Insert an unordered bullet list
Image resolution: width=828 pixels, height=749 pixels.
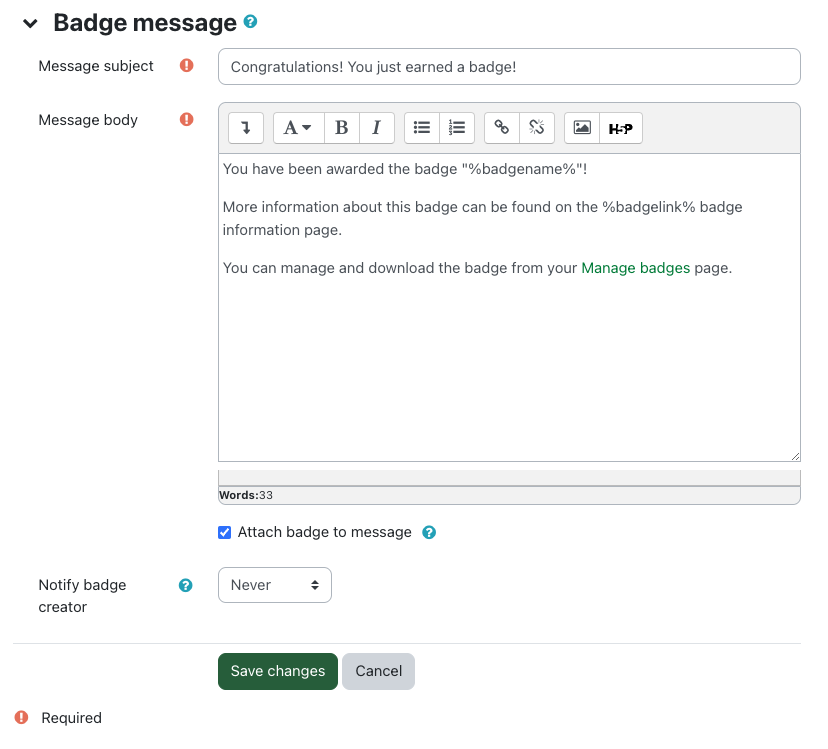click(422, 128)
